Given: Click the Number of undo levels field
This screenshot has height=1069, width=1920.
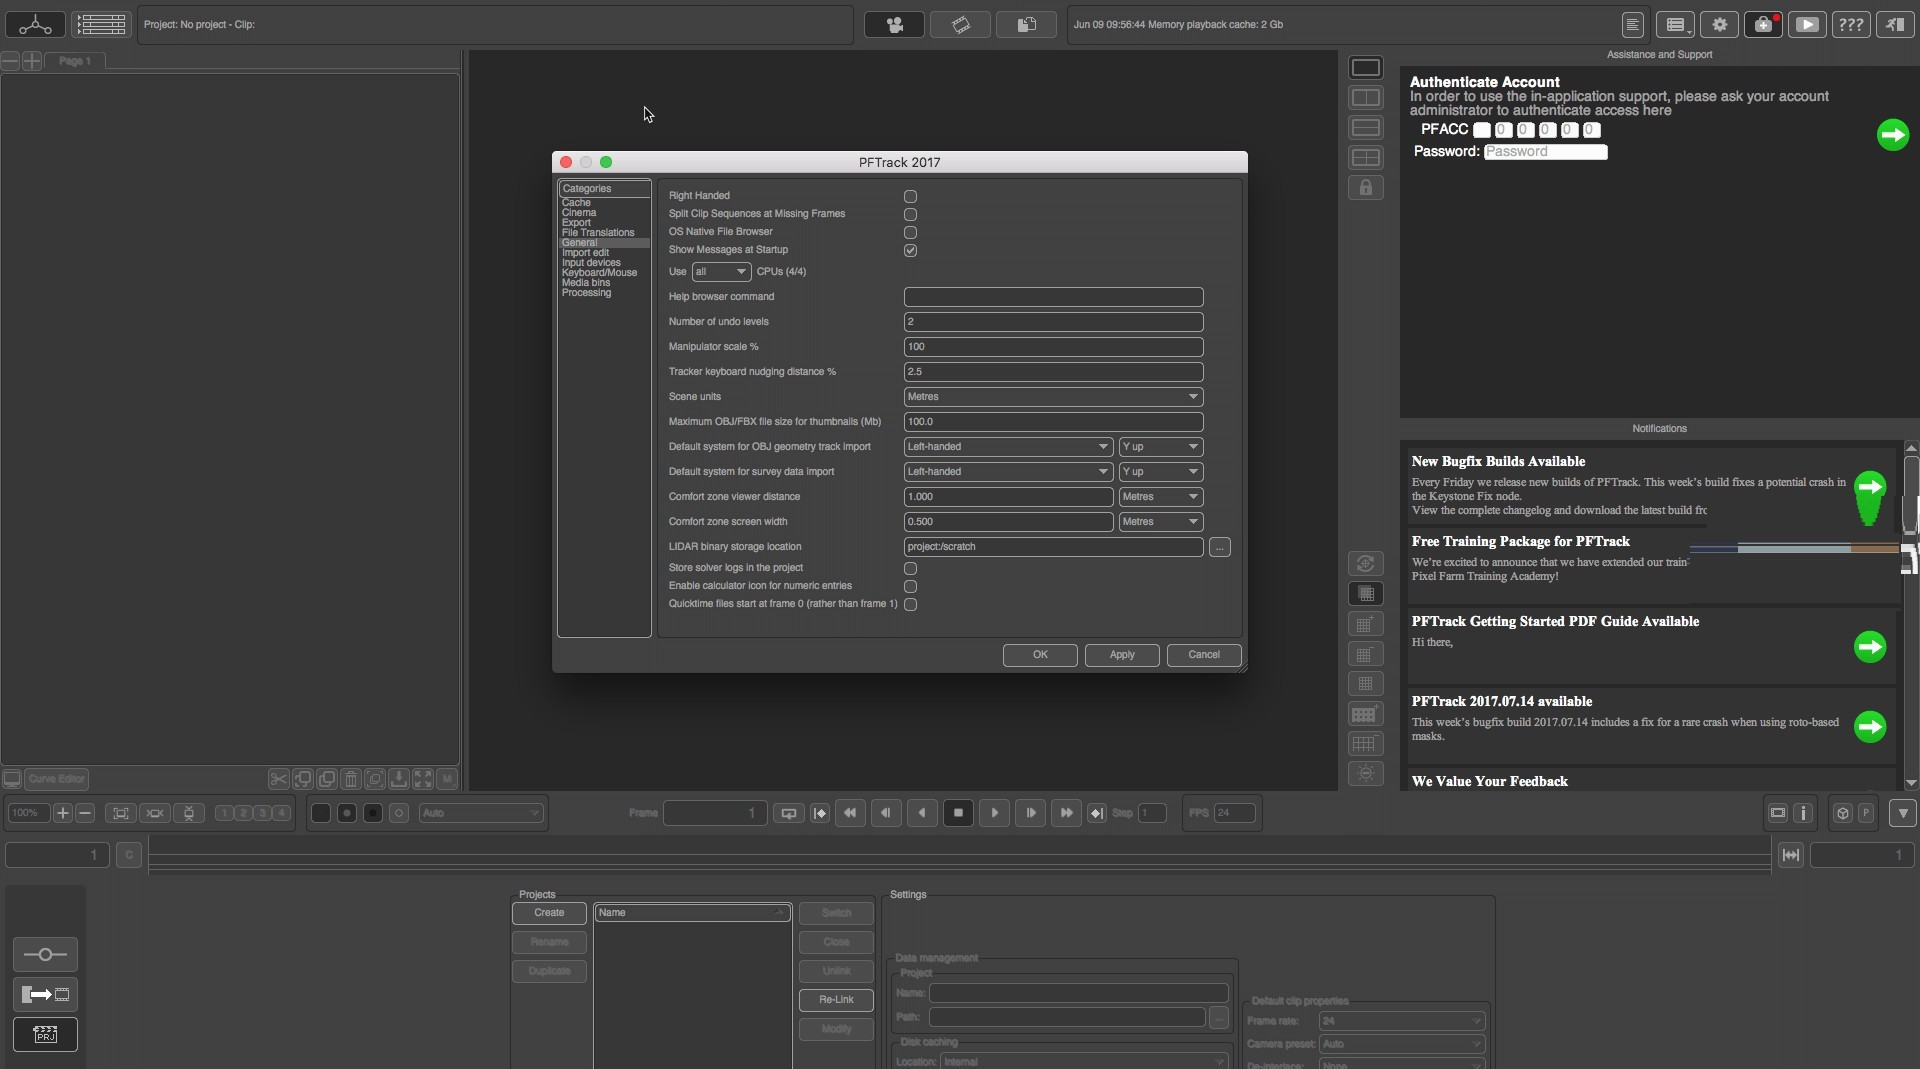Looking at the screenshot, I should [1053, 322].
